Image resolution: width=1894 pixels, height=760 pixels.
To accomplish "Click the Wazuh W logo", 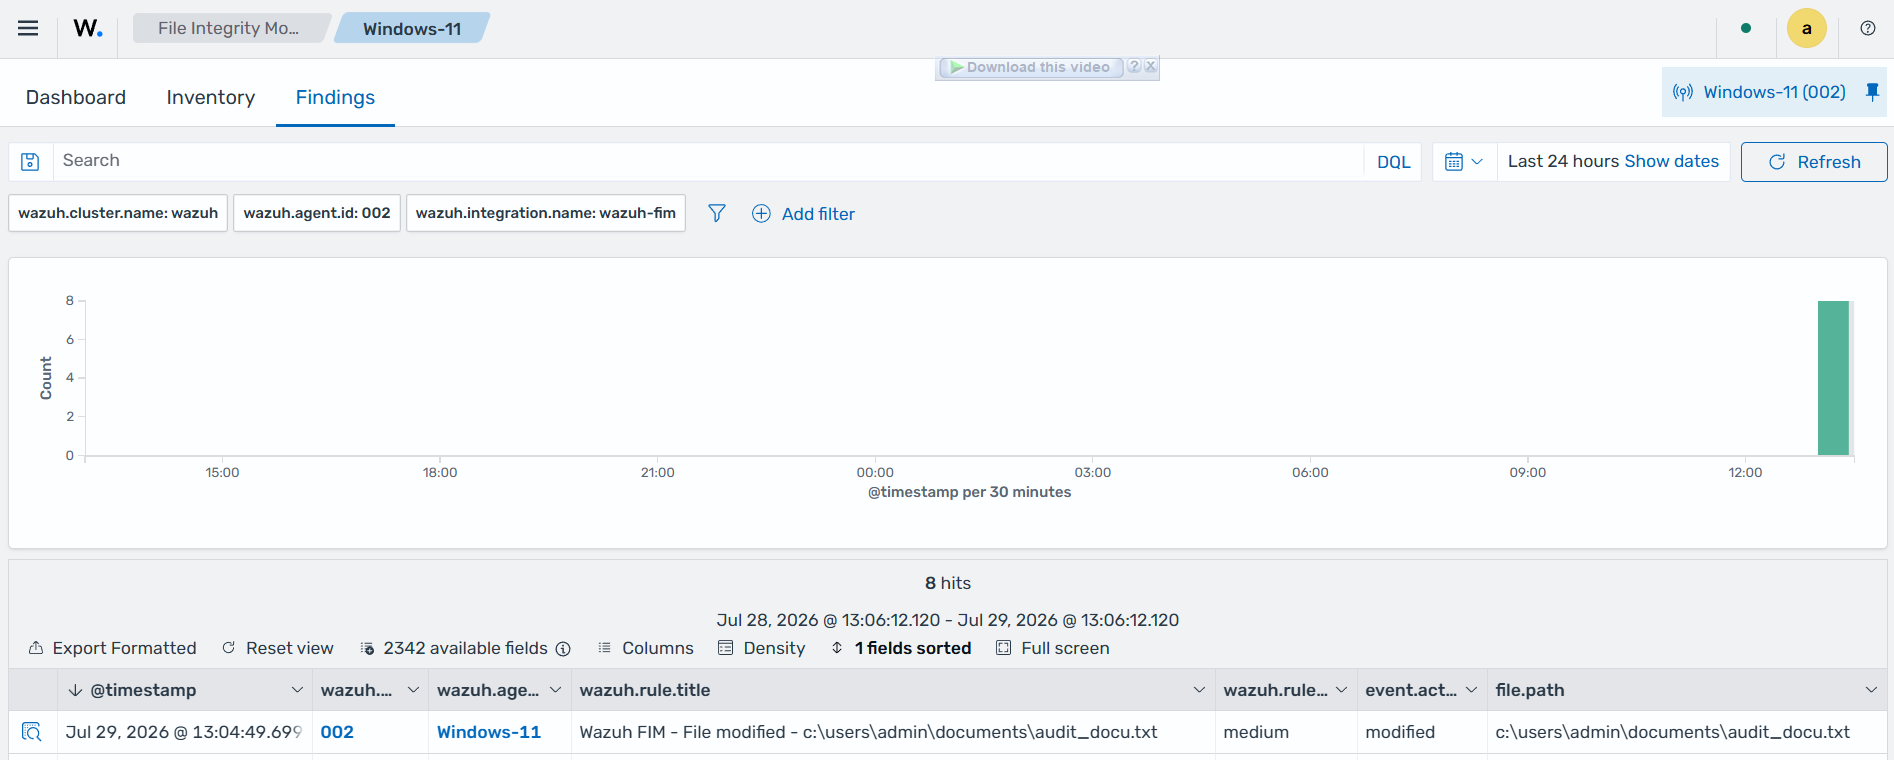I will pyautogui.click(x=88, y=28).
